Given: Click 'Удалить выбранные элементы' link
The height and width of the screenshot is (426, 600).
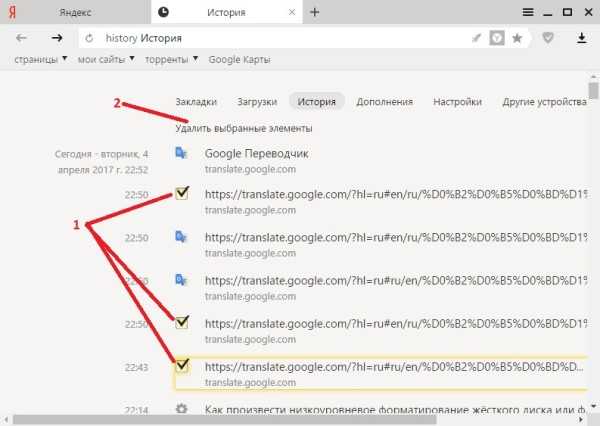Looking at the screenshot, I should (243, 128).
